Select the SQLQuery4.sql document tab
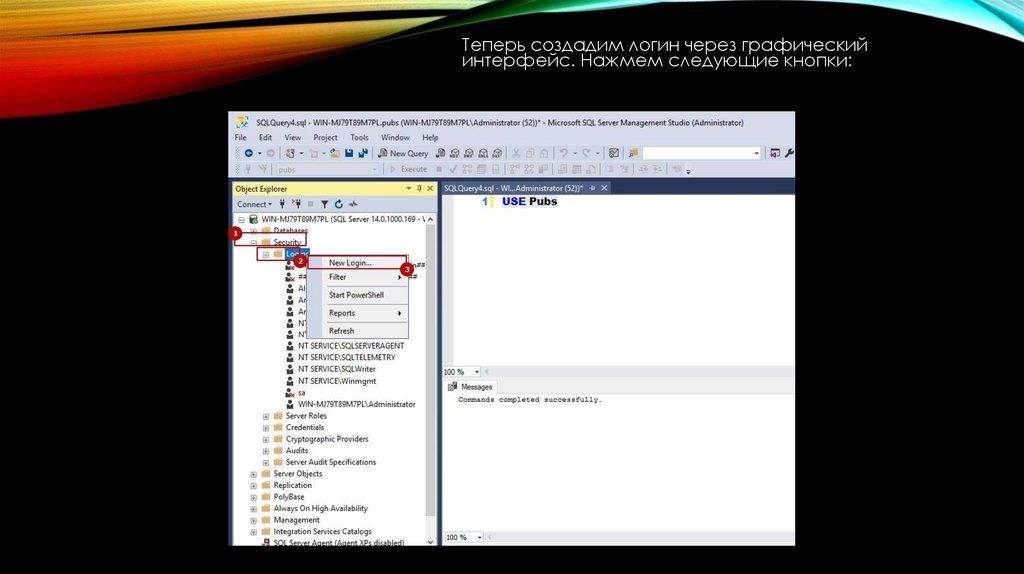Image resolution: width=1024 pixels, height=574 pixels. coord(513,188)
